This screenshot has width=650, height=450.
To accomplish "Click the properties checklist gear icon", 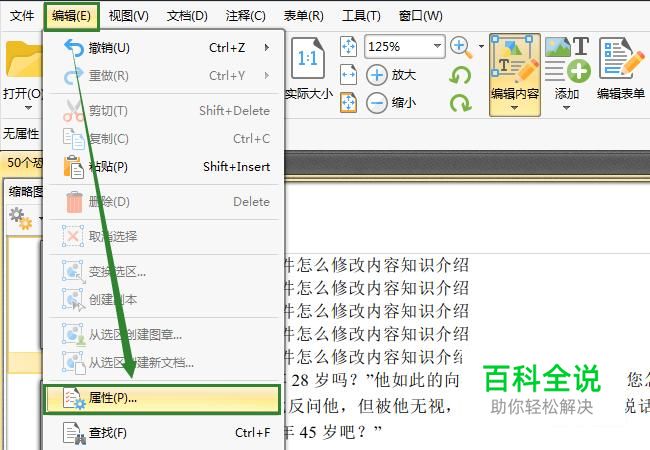I will click(73, 398).
